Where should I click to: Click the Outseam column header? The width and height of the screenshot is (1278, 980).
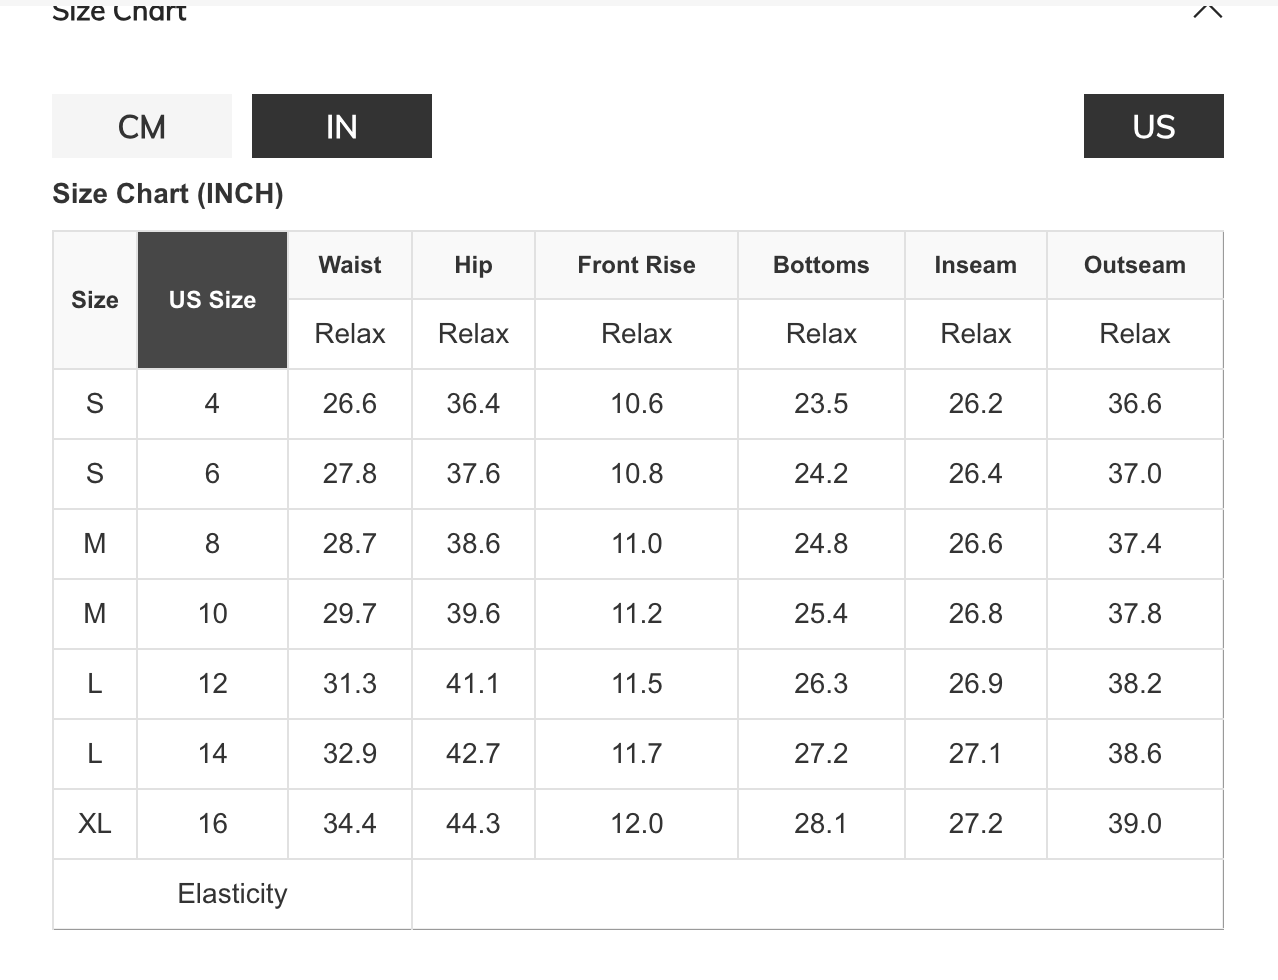click(x=1134, y=265)
